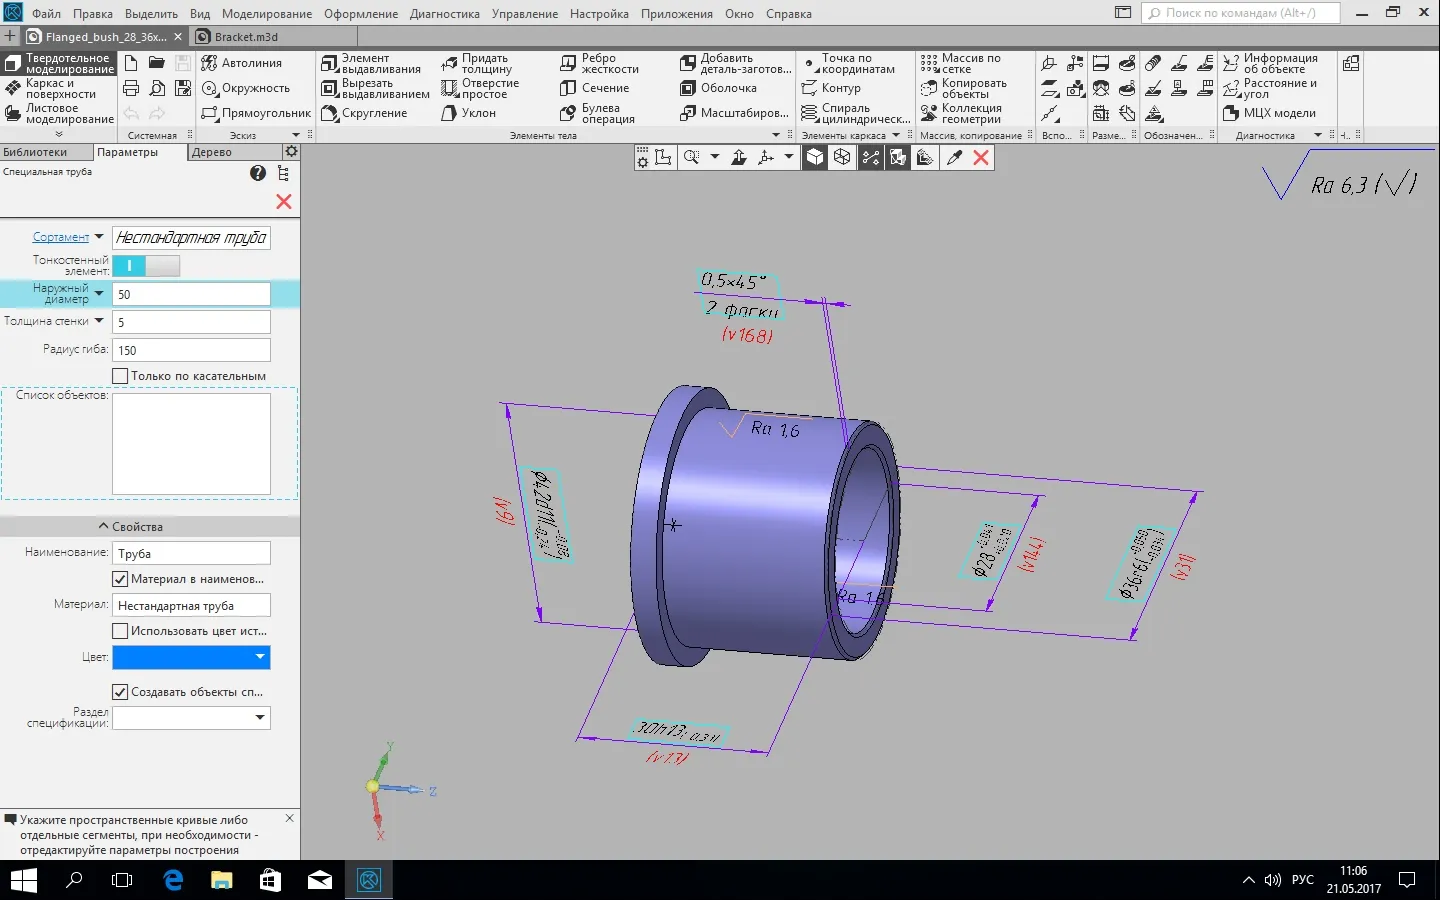Enable the Только по касательным checkbox
This screenshot has height=900, width=1440.
coord(121,376)
